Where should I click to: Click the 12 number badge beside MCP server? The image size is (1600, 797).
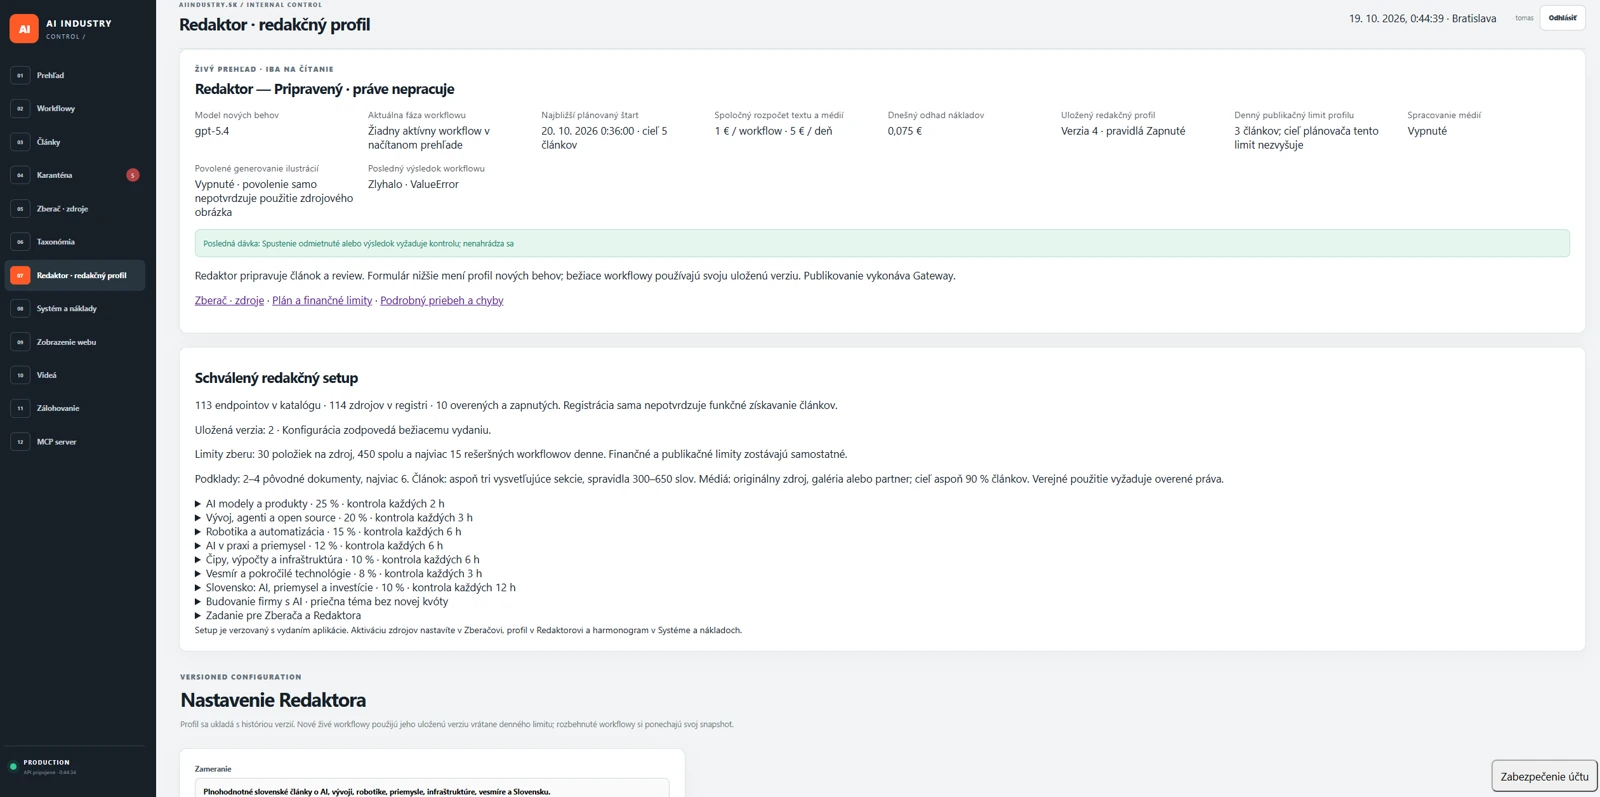20,441
